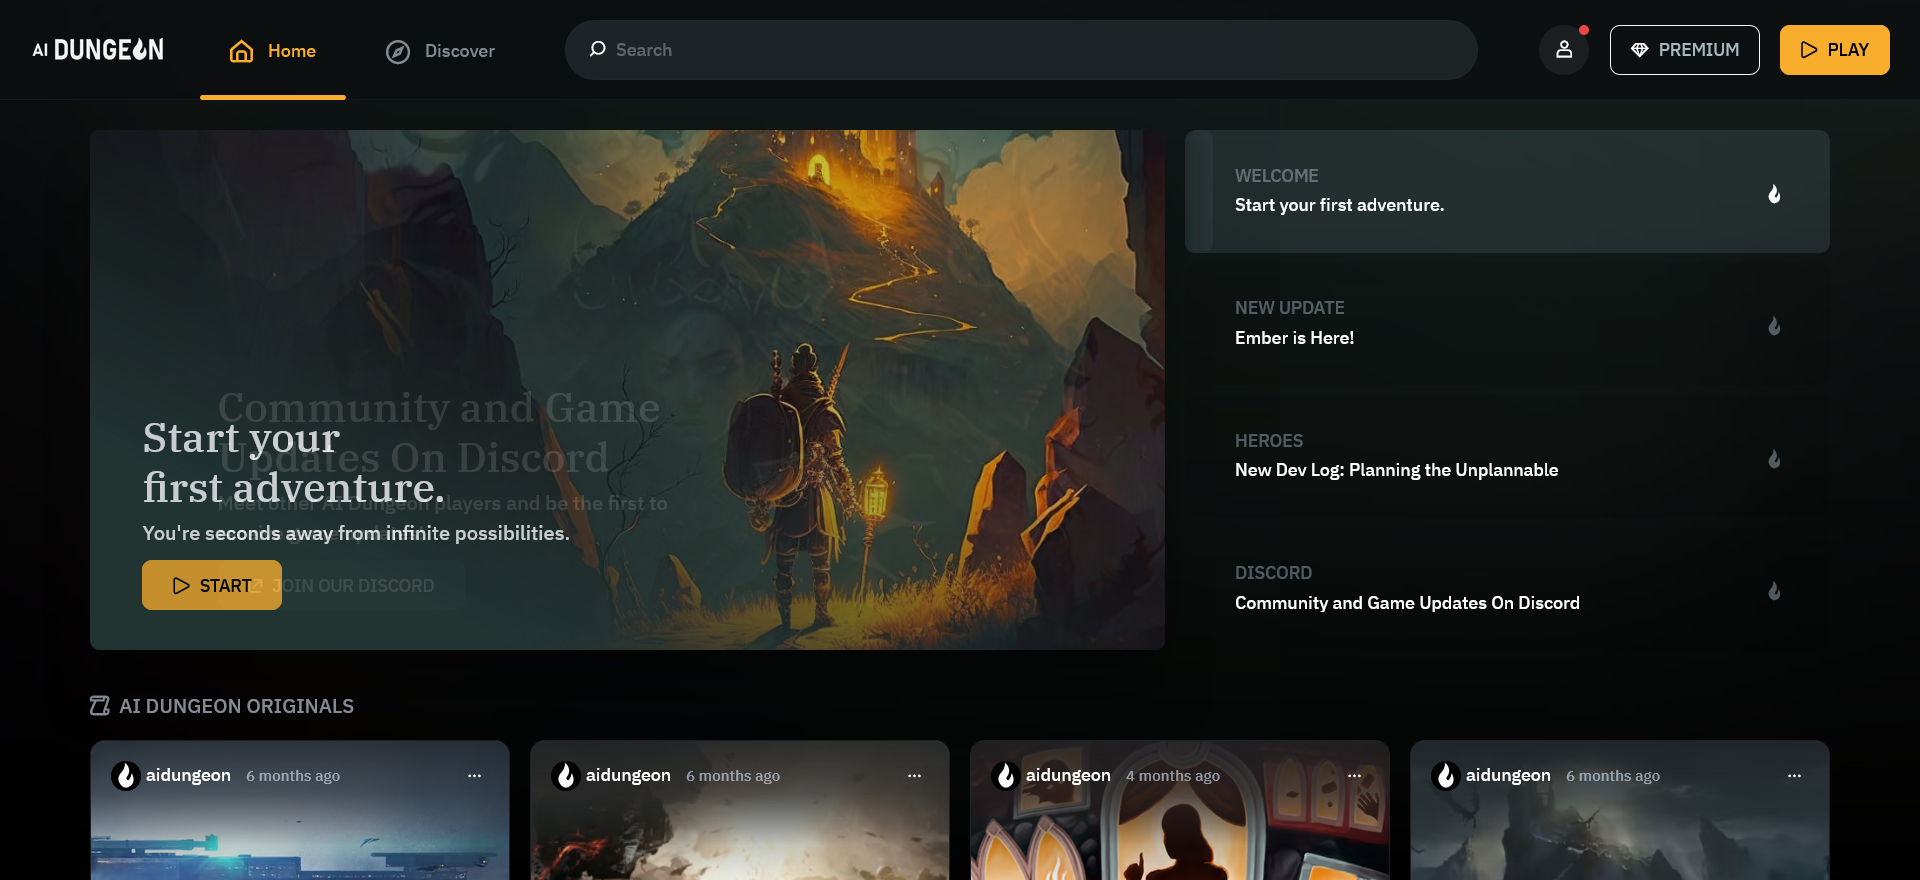Open the user profile icon
Image resolution: width=1920 pixels, height=880 pixels.
coord(1564,50)
